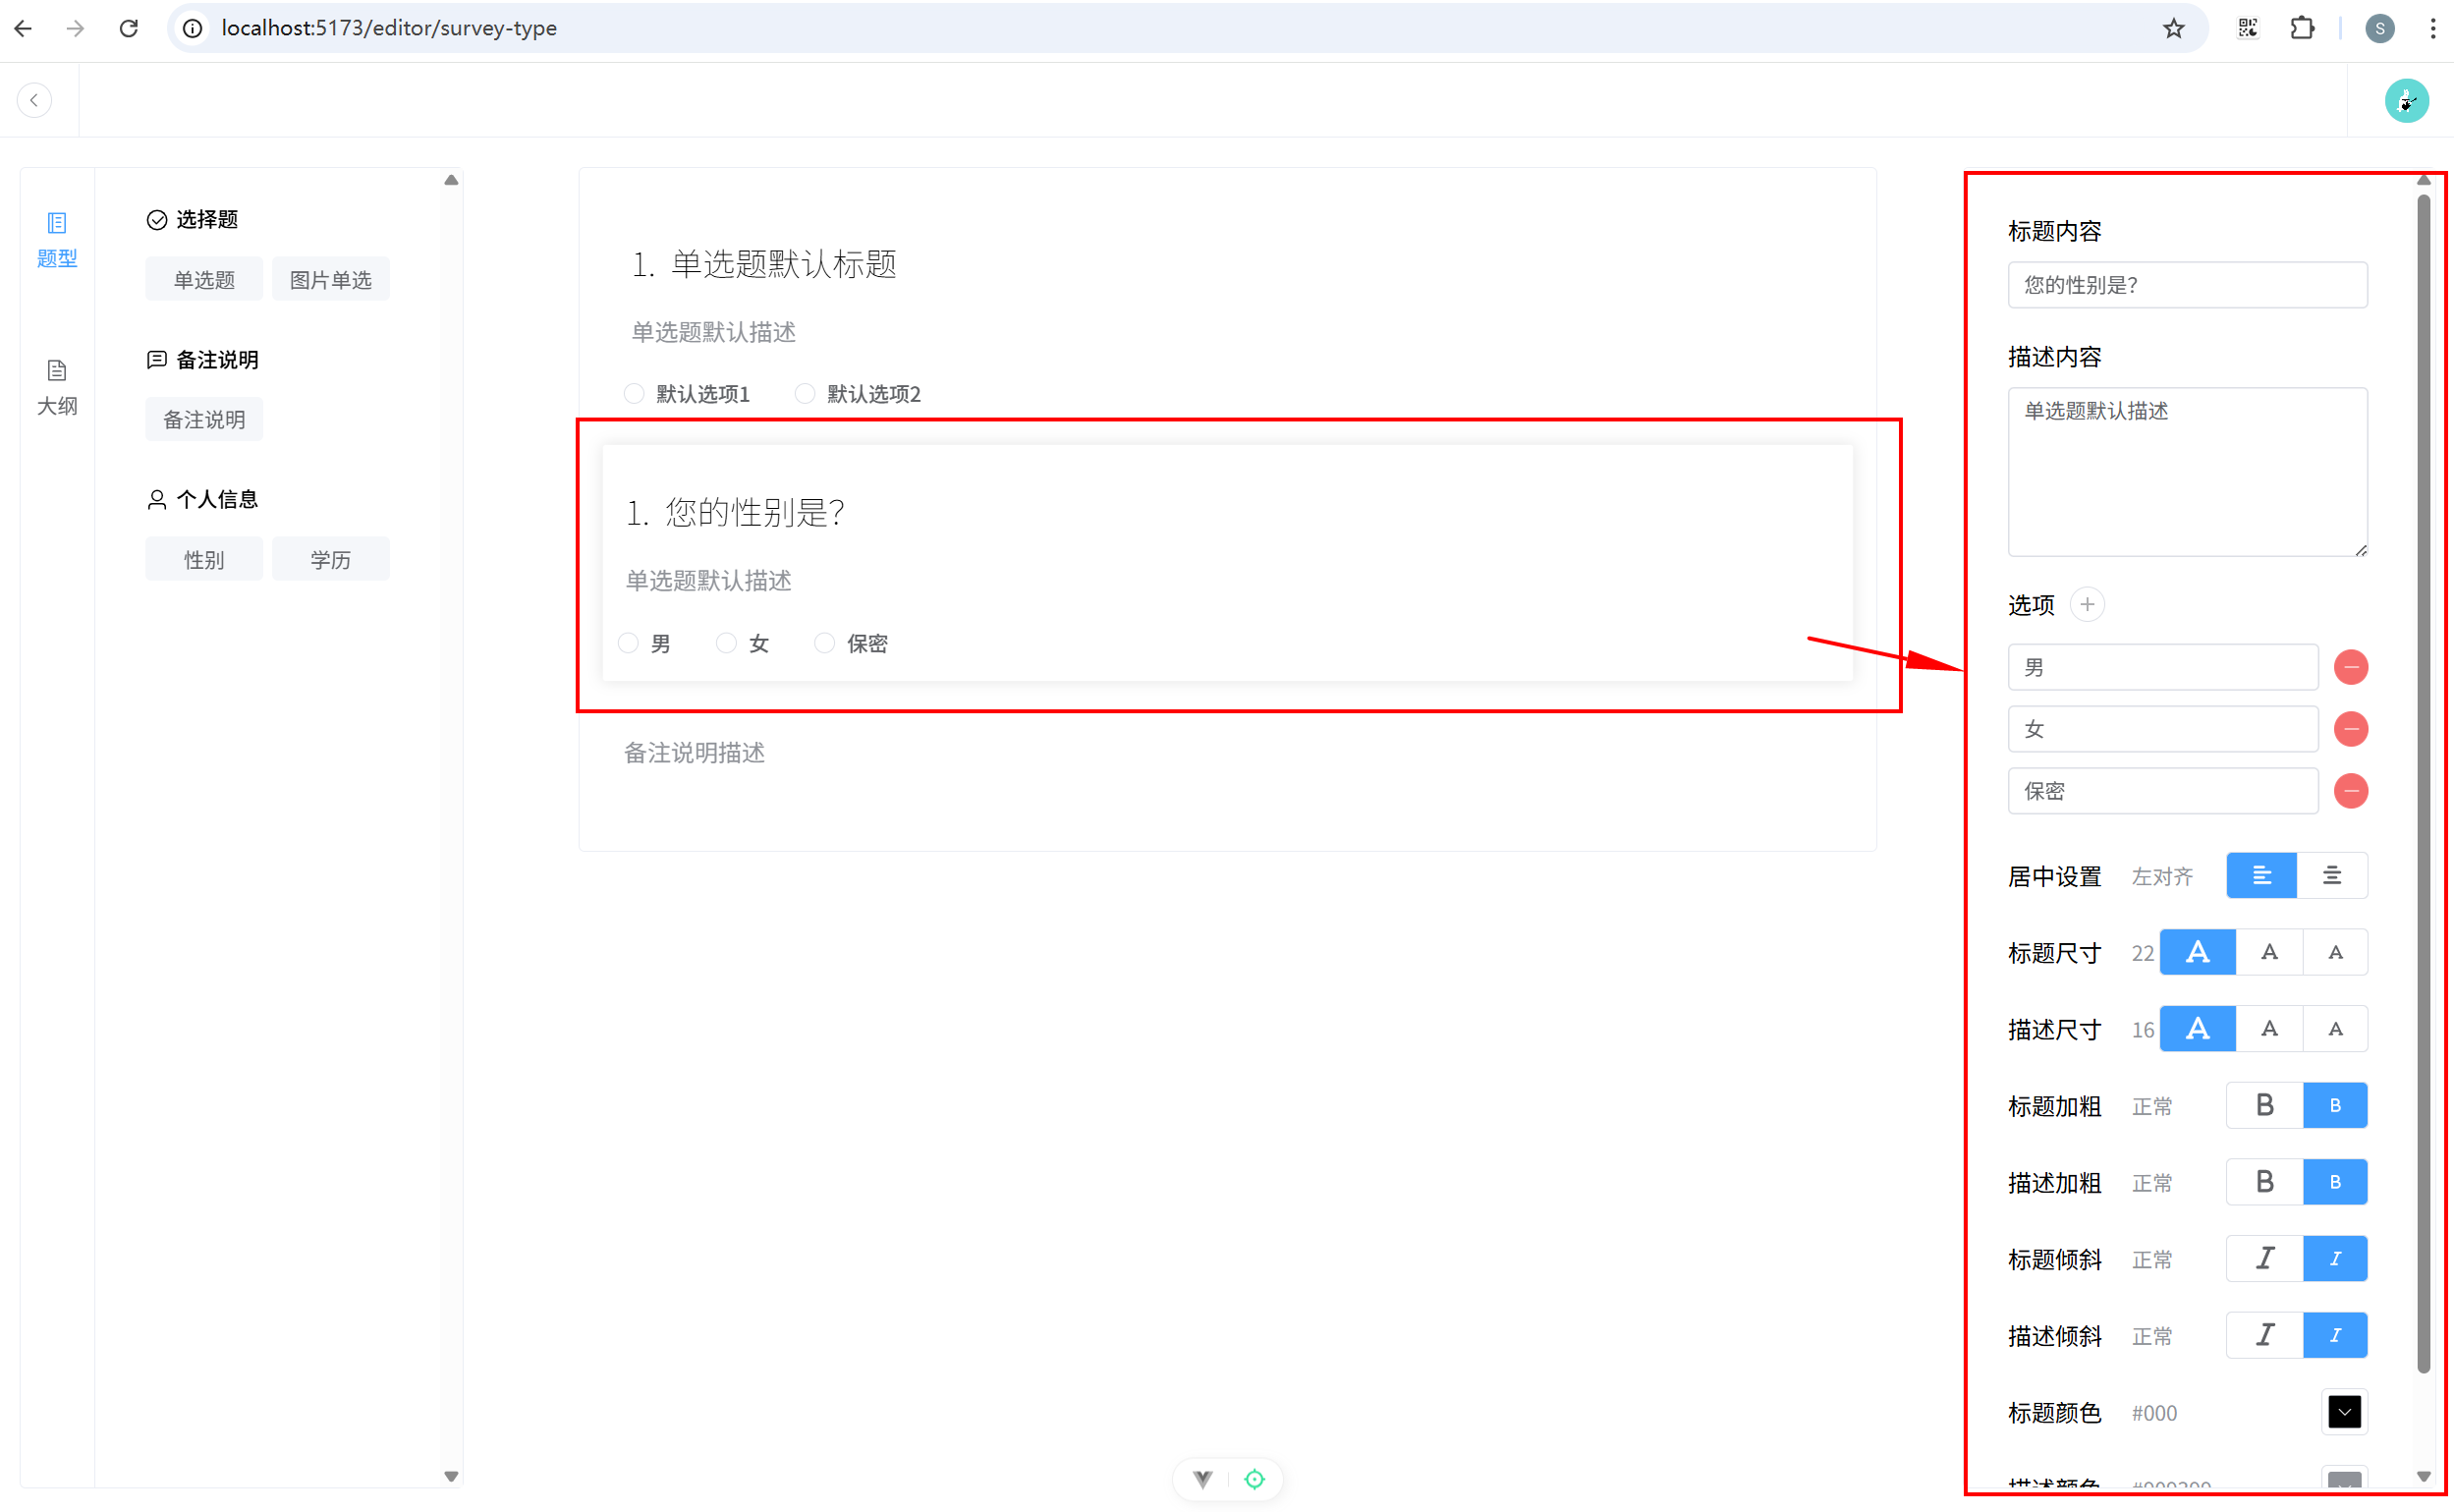2454x1512 pixels.
Task: Open the 标题颜色 color picker dropdown
Action: [2344, 1412]
